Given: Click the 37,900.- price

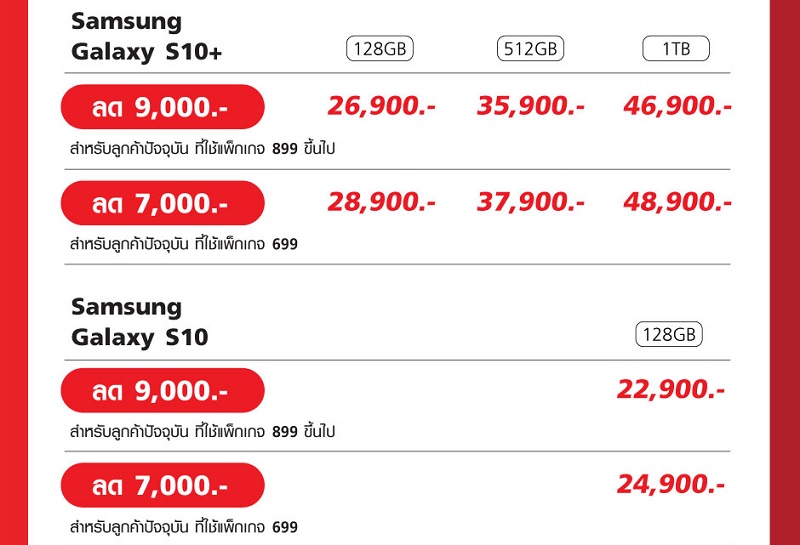Looking at the screenshot, I should coord(530,202).
